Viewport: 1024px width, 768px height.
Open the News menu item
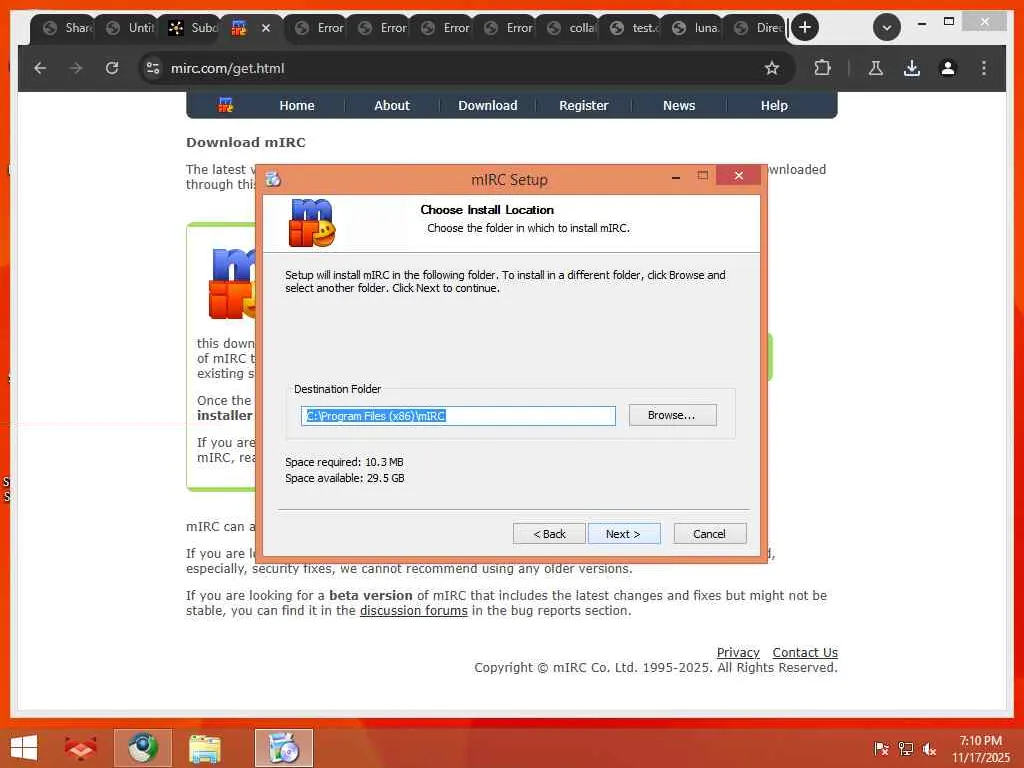pyautogui.click(x=679, y=105)
